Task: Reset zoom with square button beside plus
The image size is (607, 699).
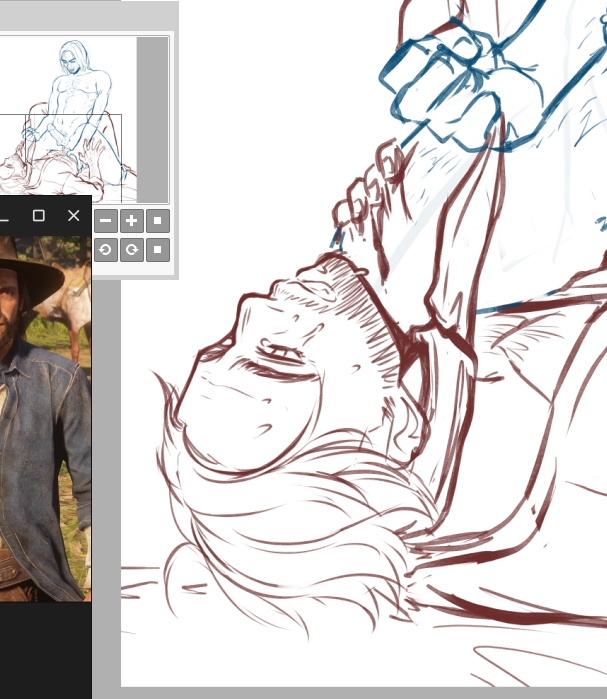Action: click(157, 221)
